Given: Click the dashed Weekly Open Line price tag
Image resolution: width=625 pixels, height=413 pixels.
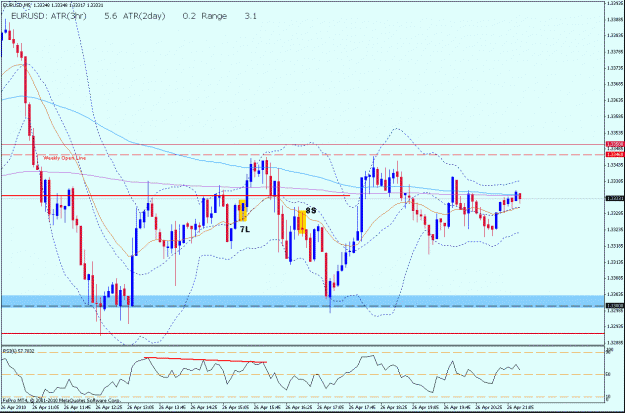Looking at the screenshot, I should pos(614,154).
